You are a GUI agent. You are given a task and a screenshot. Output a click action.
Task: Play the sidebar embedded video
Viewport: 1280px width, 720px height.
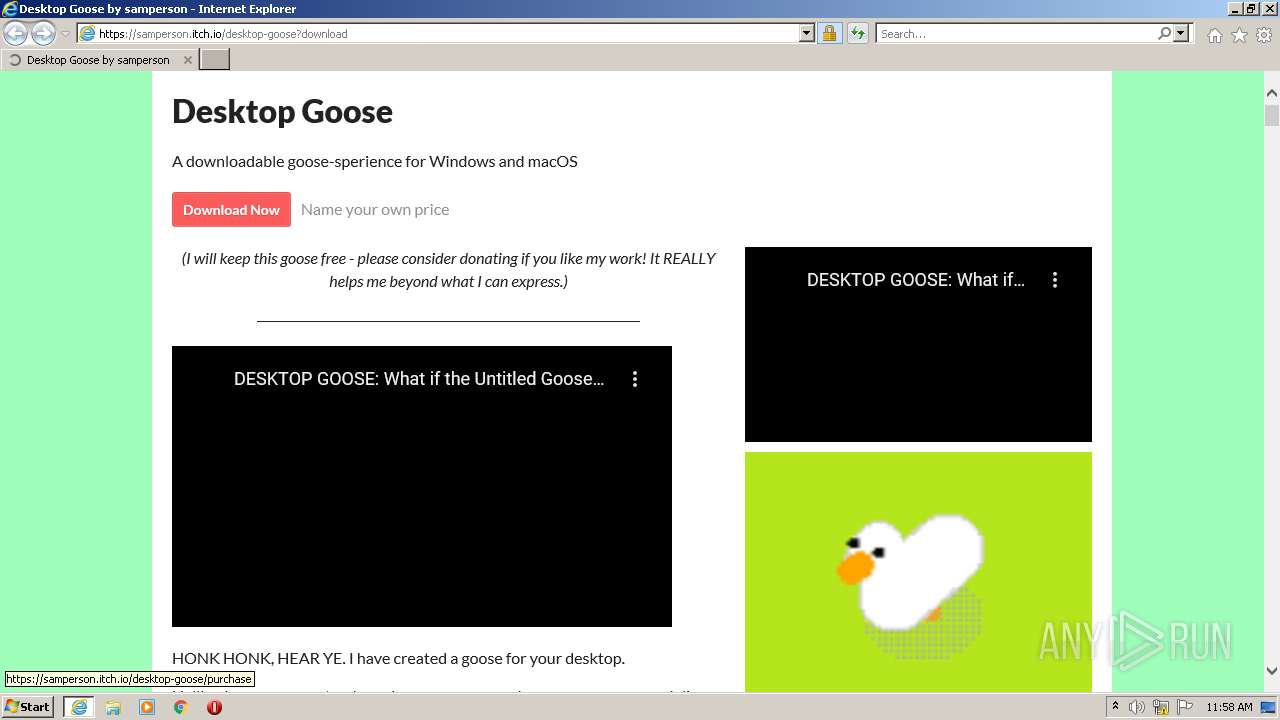point(918,344)
